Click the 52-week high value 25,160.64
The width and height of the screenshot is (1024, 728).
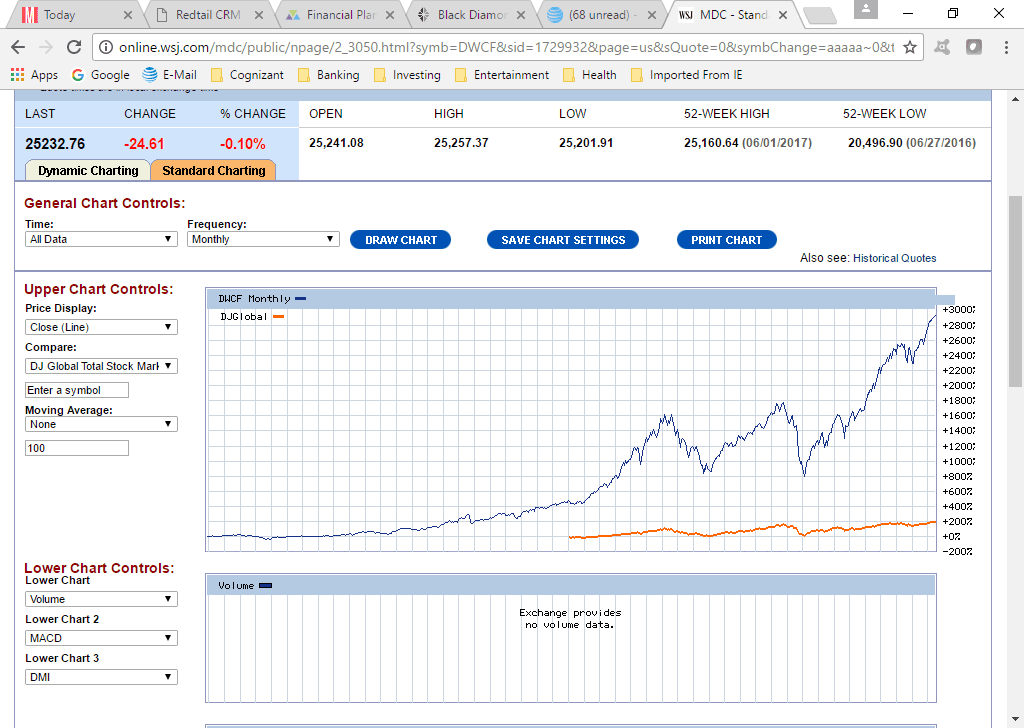(x=711, y=143)
